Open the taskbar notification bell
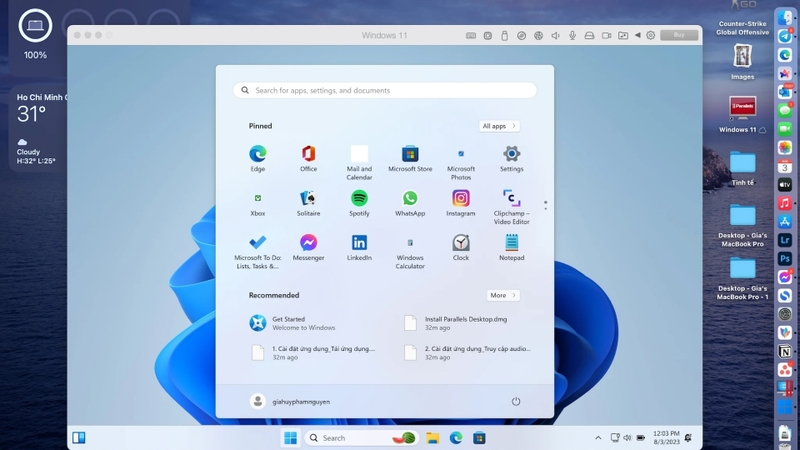This screenshot has width=800, height=450. point(688,438)
